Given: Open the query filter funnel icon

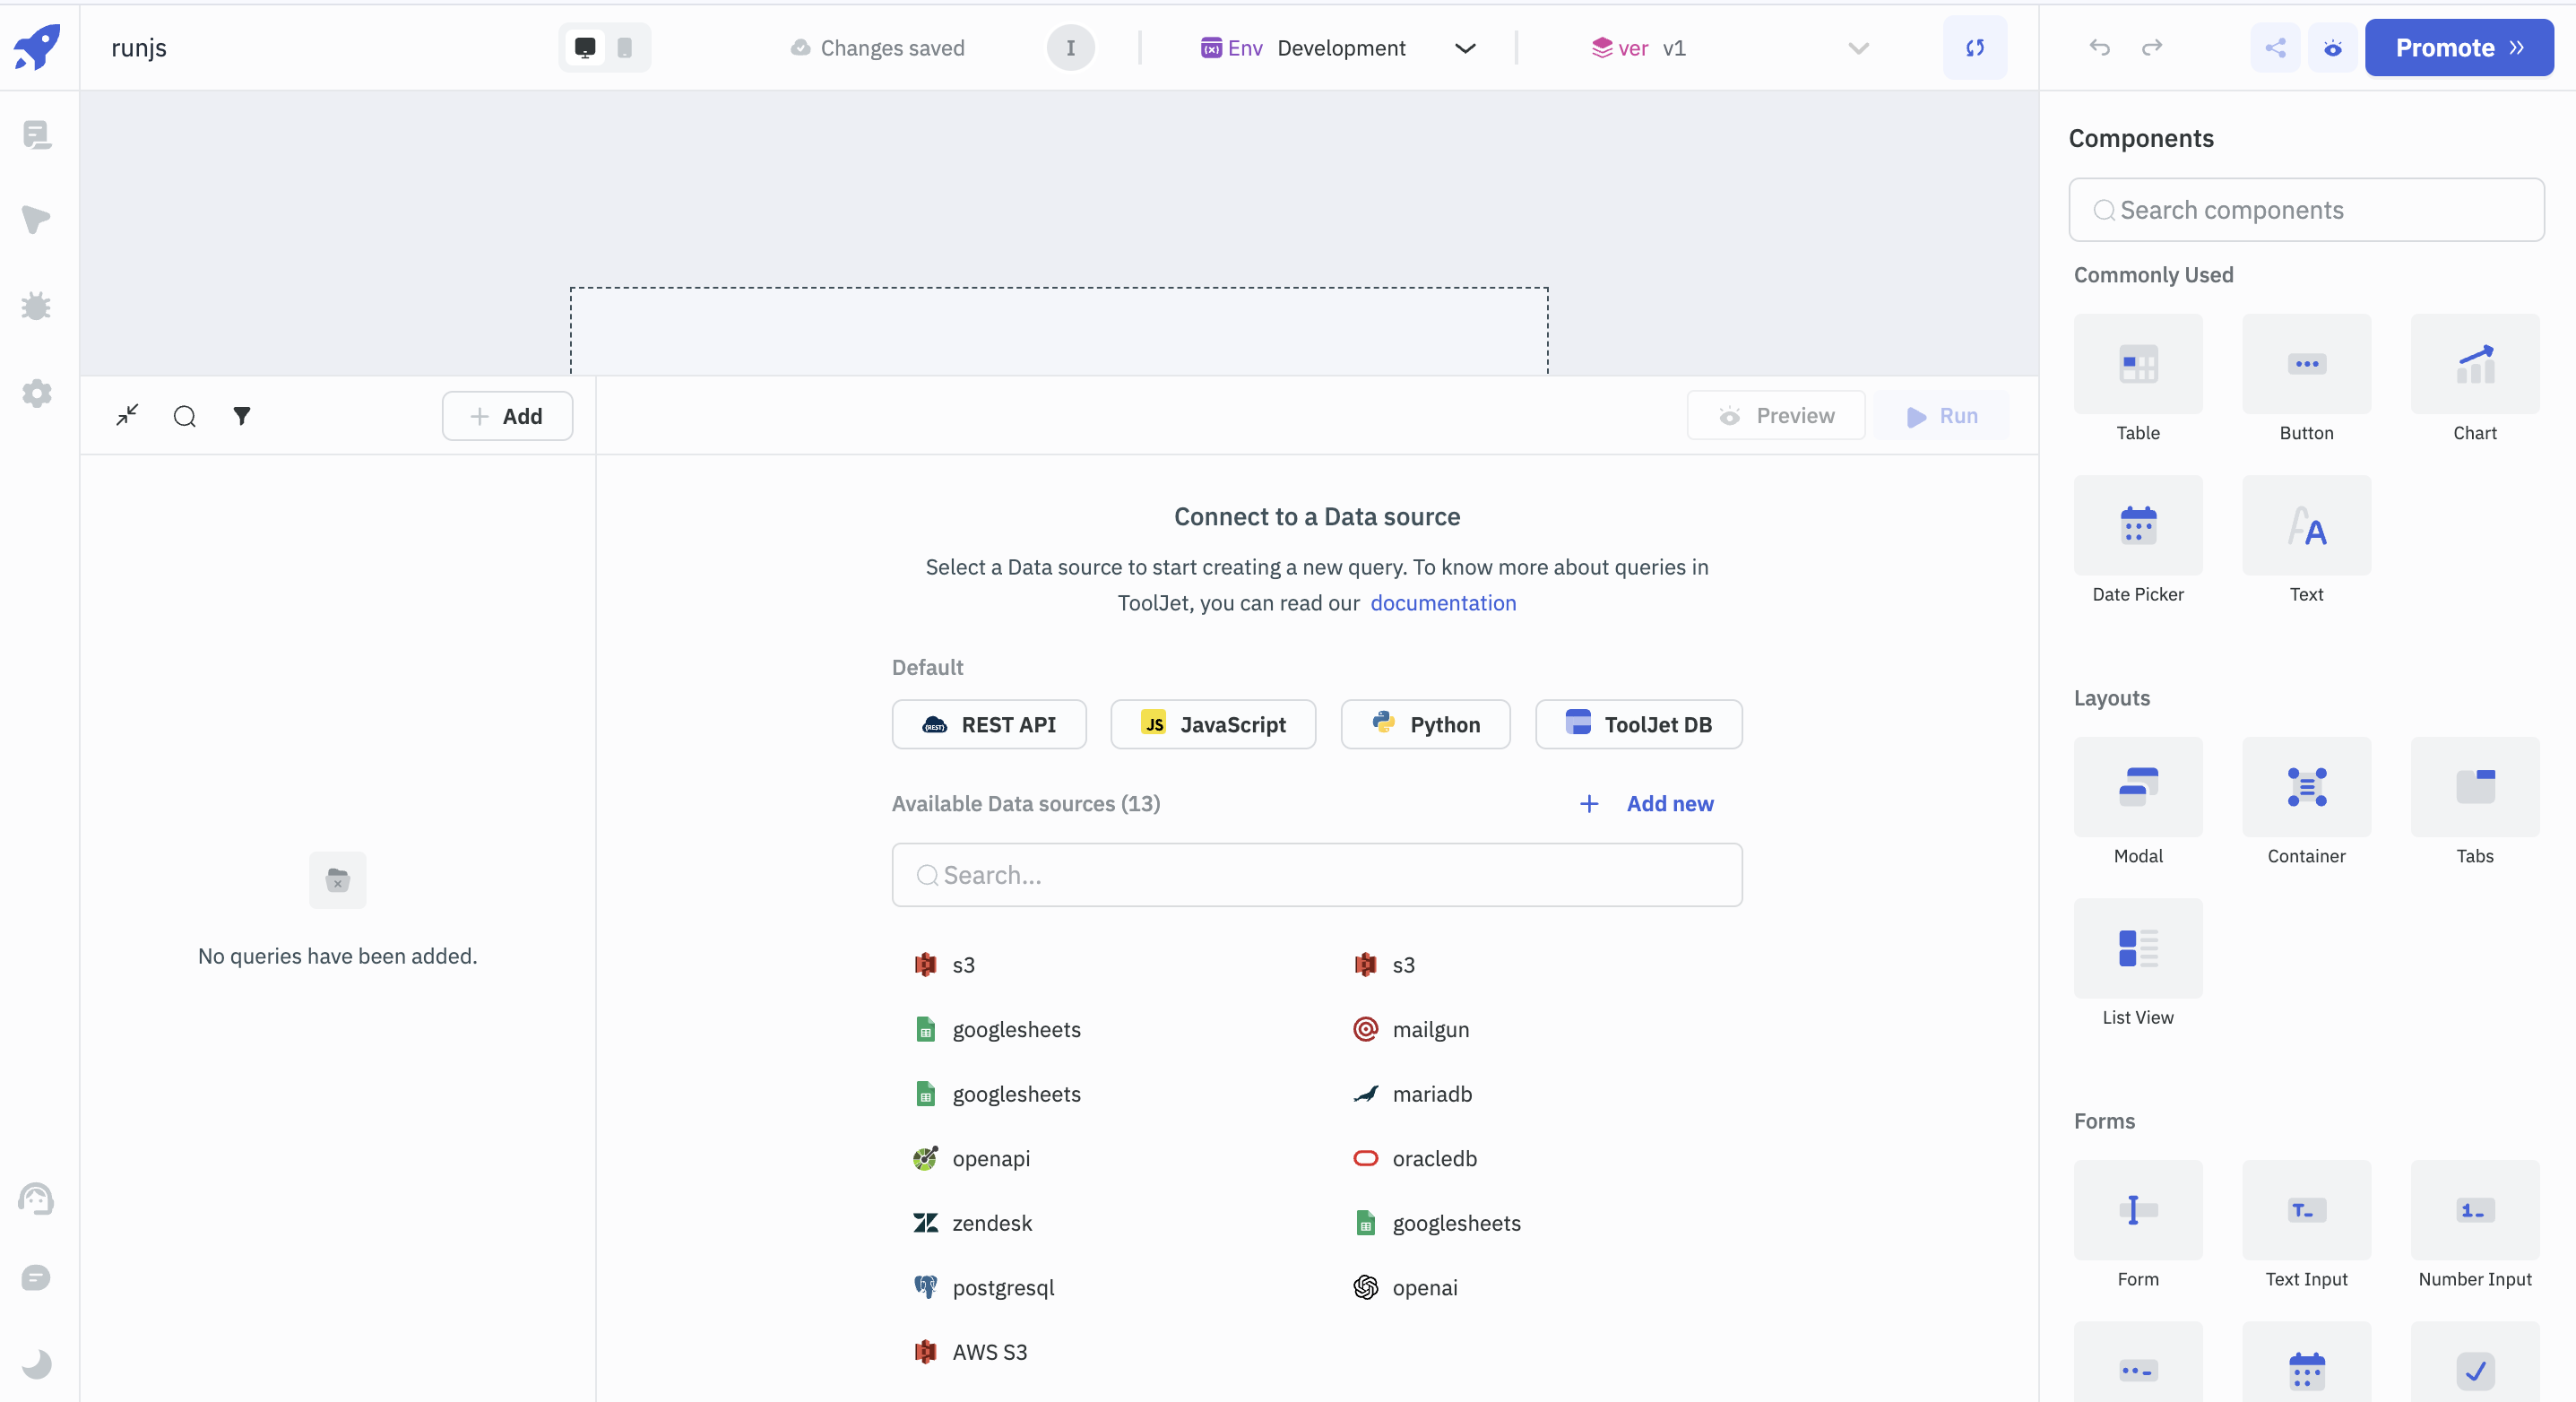Looking at the screenshot, I should pyautogui.click(x=242, y=416).
